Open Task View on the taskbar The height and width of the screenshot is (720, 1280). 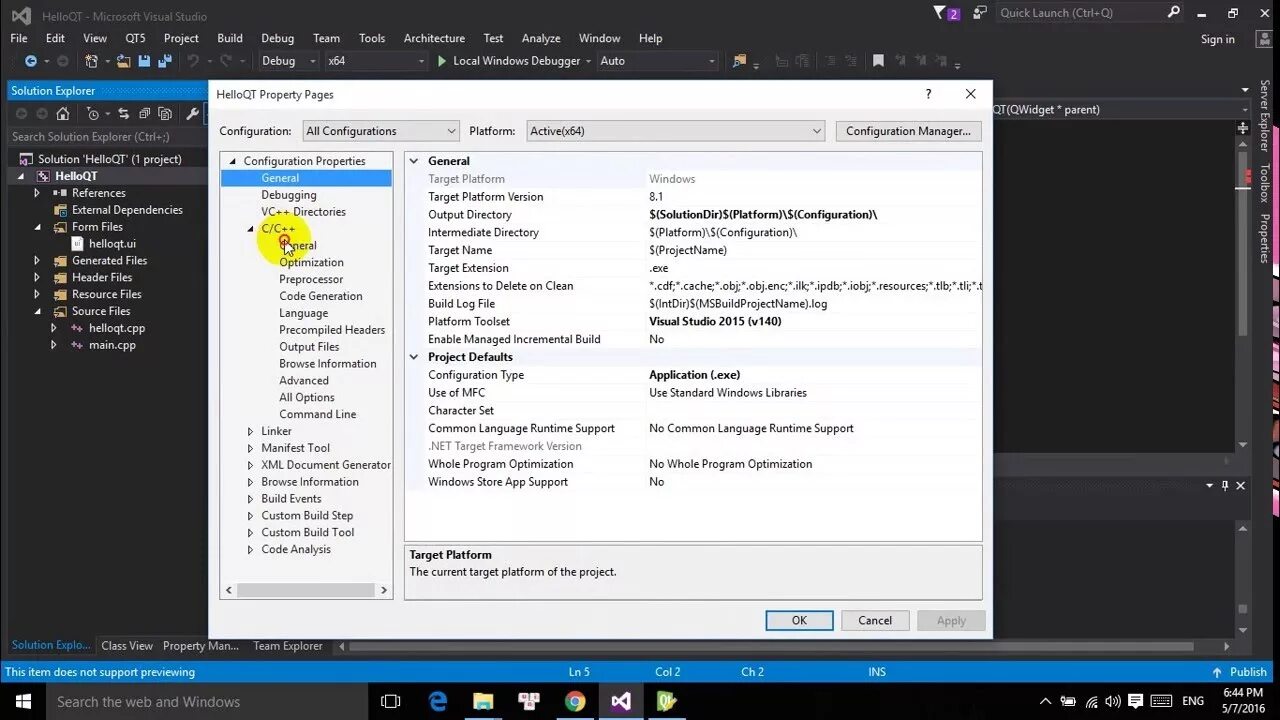[391, 701]
